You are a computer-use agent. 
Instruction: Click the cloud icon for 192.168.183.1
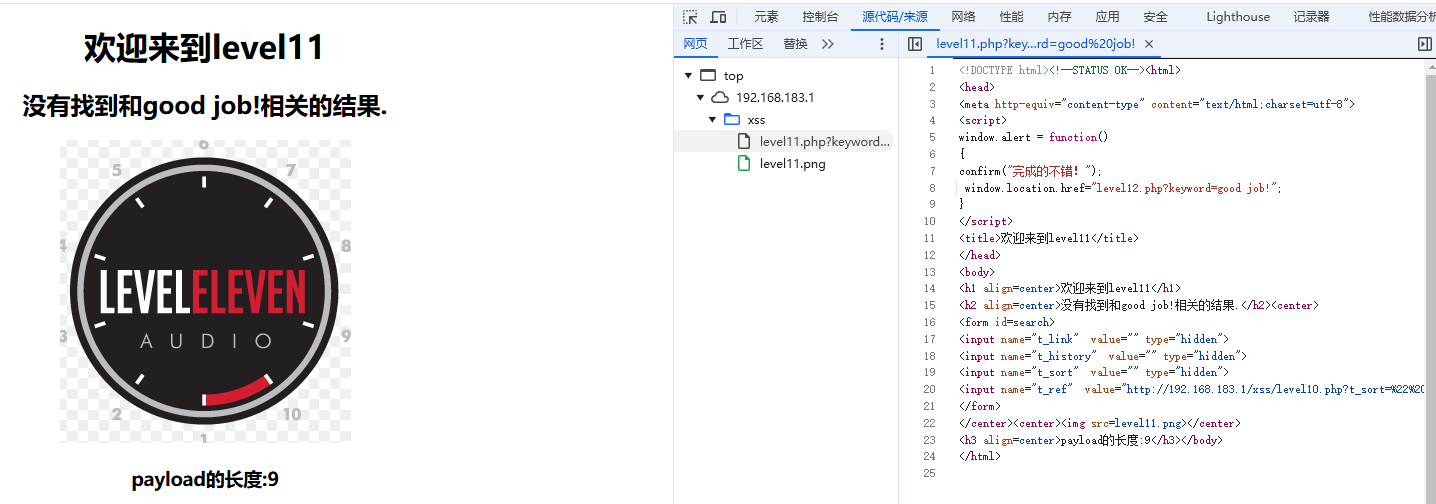(x=720, y=98)
